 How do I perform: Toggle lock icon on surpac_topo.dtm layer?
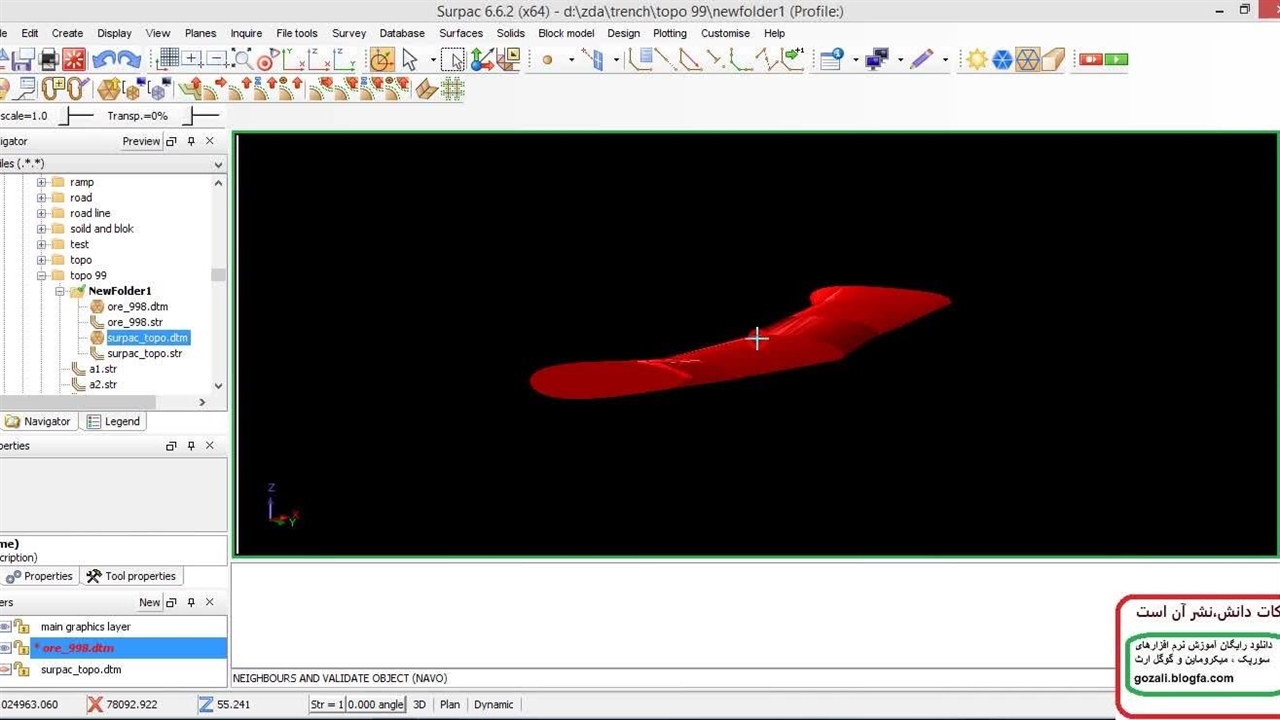coord(21,670)
